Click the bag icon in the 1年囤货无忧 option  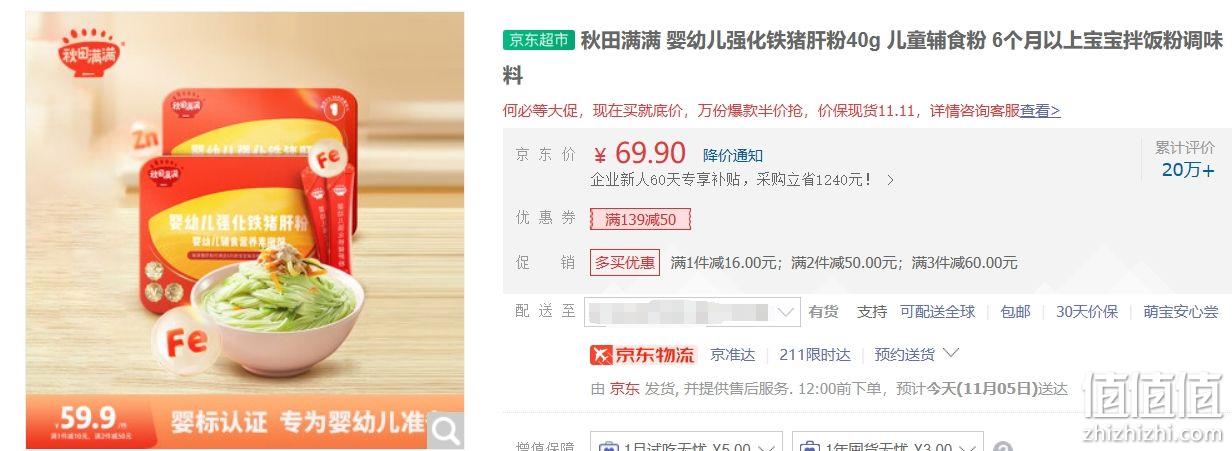point(809,447)
